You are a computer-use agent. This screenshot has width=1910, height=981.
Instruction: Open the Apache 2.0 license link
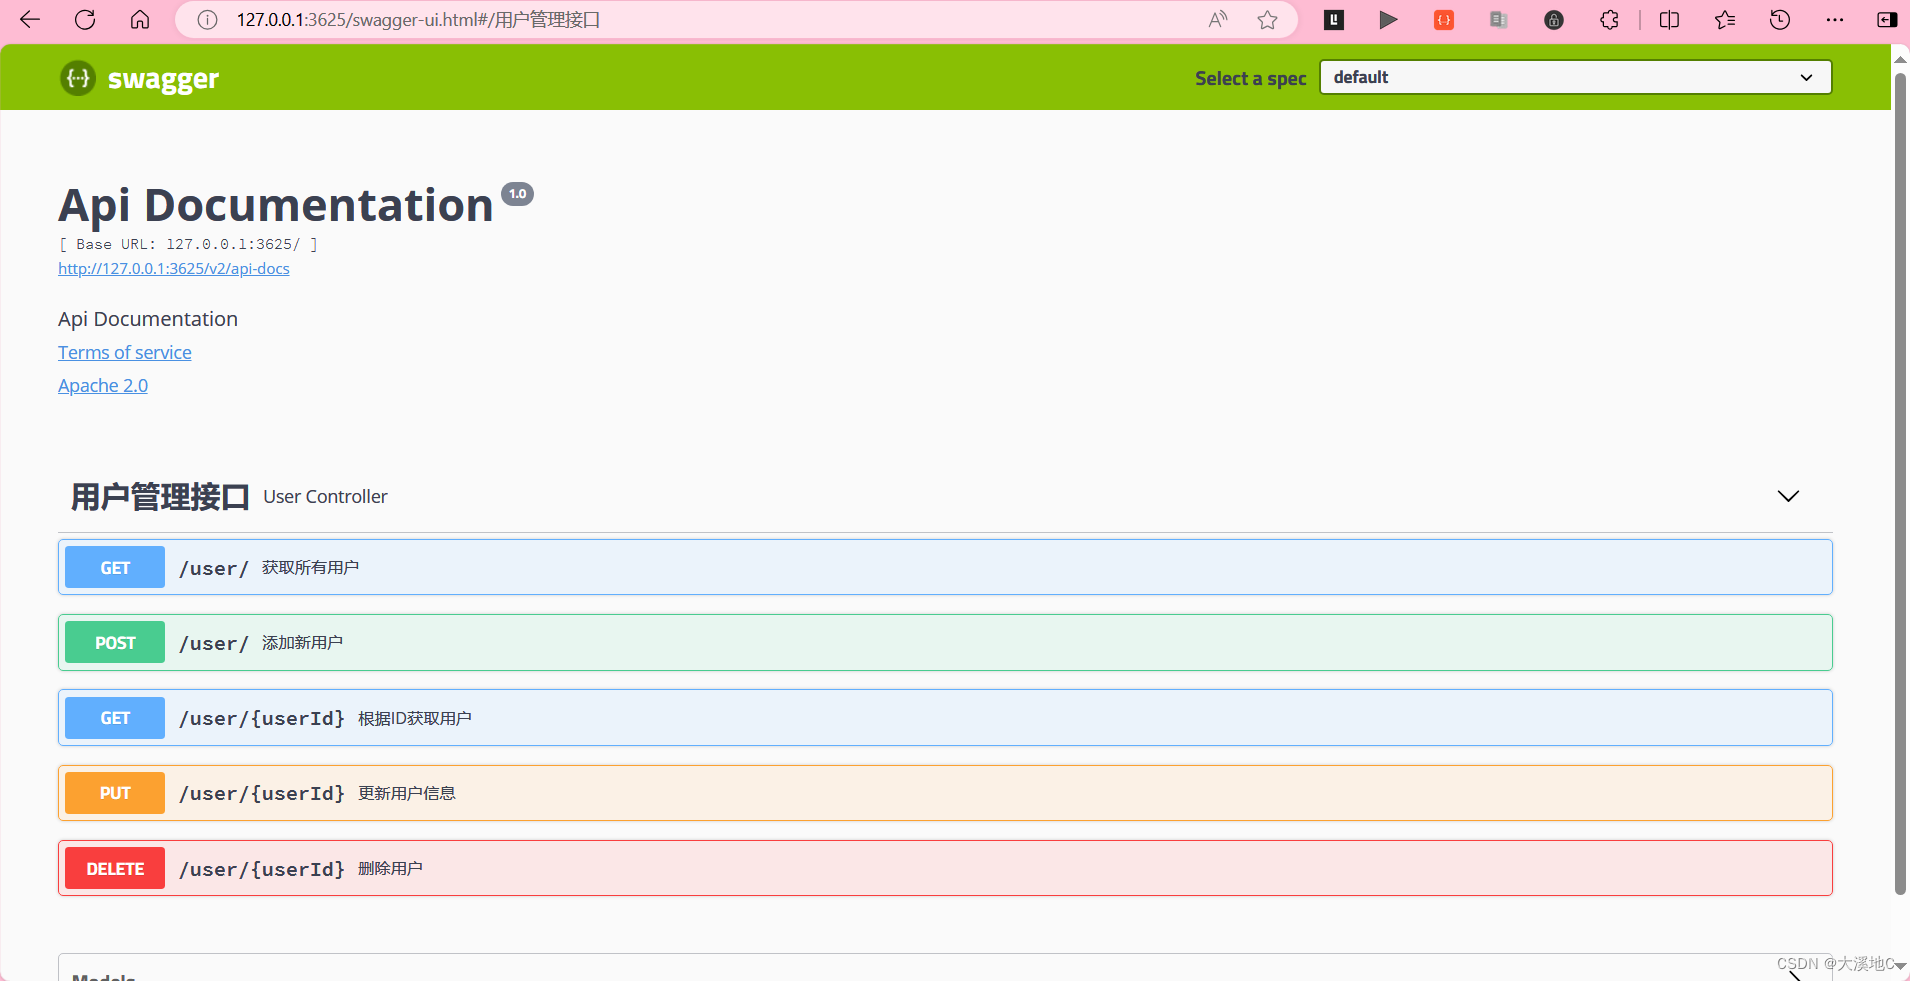pos(102,385)
